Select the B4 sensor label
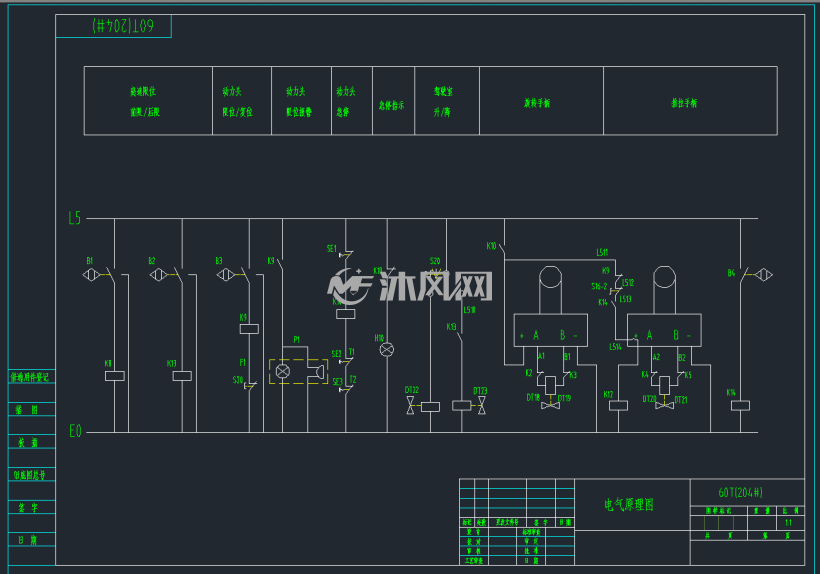Image resolution: width=820 pixels, height=574 pixels. click(731, 272)
